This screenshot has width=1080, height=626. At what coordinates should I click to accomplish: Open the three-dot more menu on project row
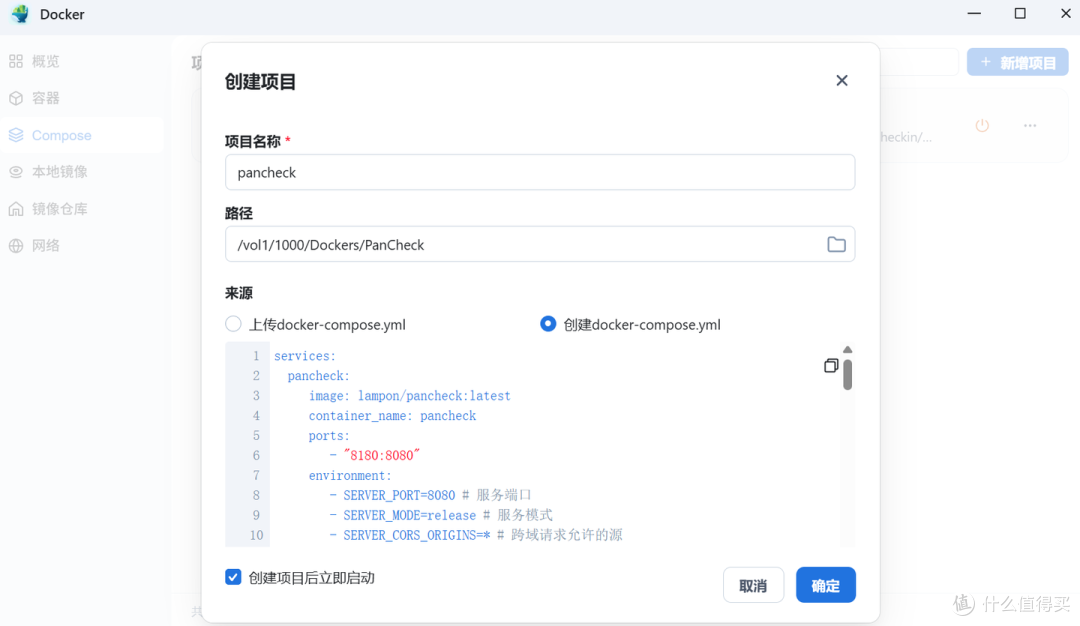(1030, 125)
